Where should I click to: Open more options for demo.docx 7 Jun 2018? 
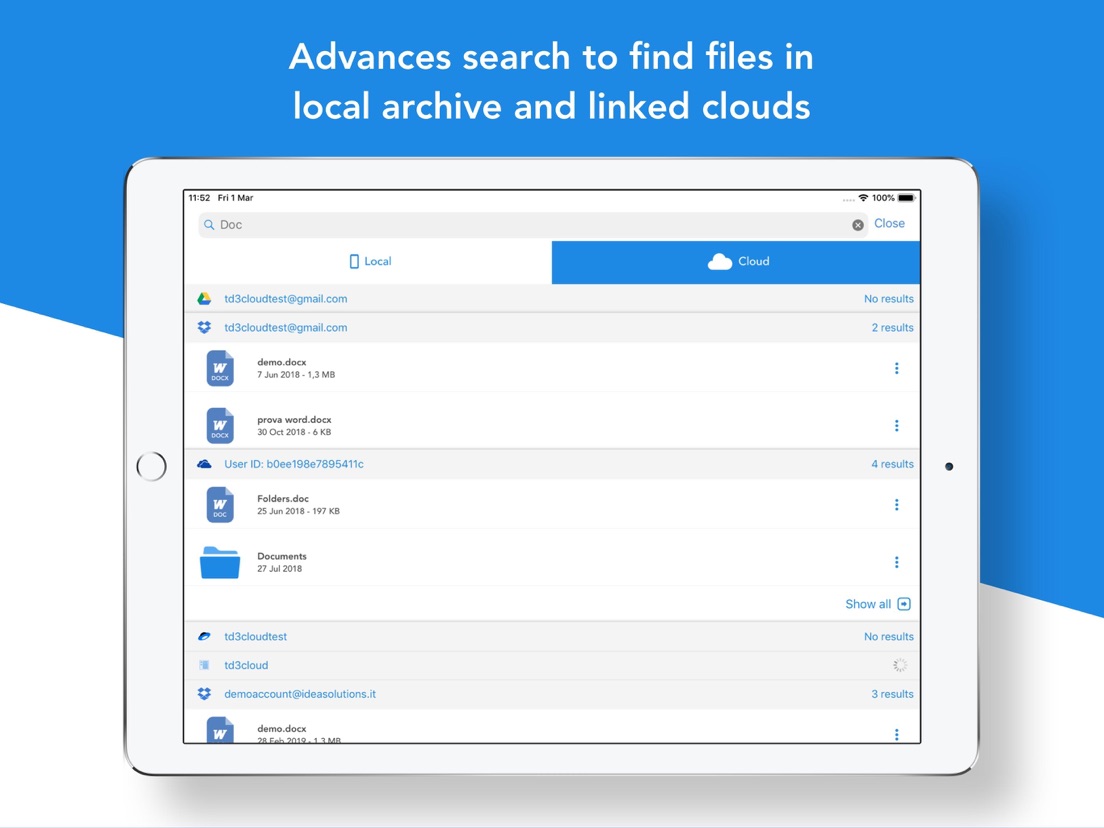click(x=896, y=368)
